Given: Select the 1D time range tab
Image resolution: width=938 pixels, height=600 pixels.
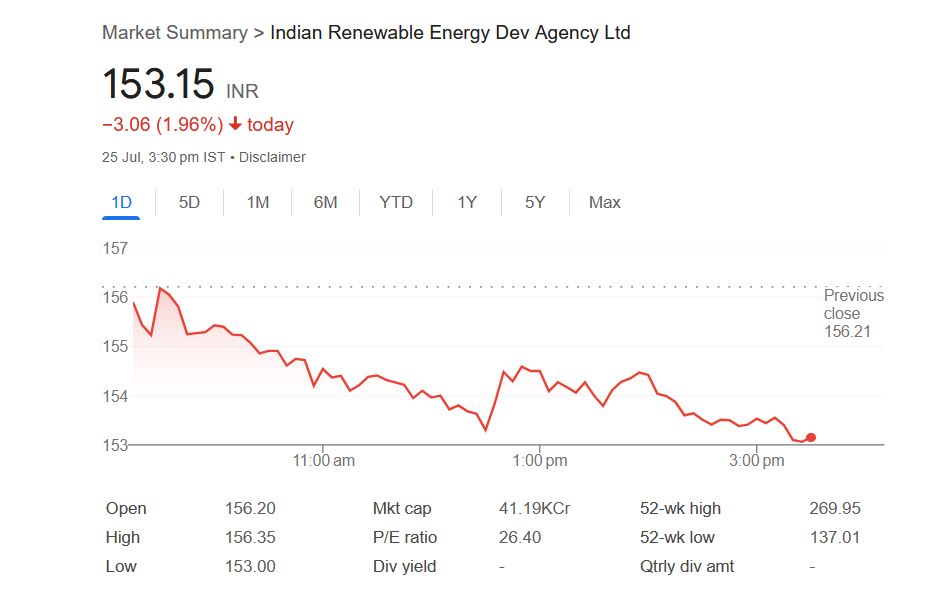Looking at the screenshot, I should [121, 202].
